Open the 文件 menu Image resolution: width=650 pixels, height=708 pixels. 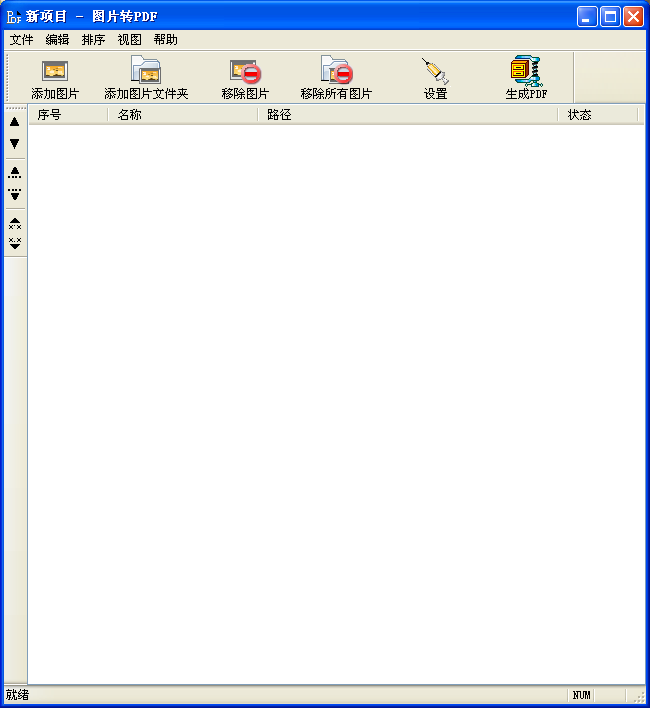click(22, 40)
